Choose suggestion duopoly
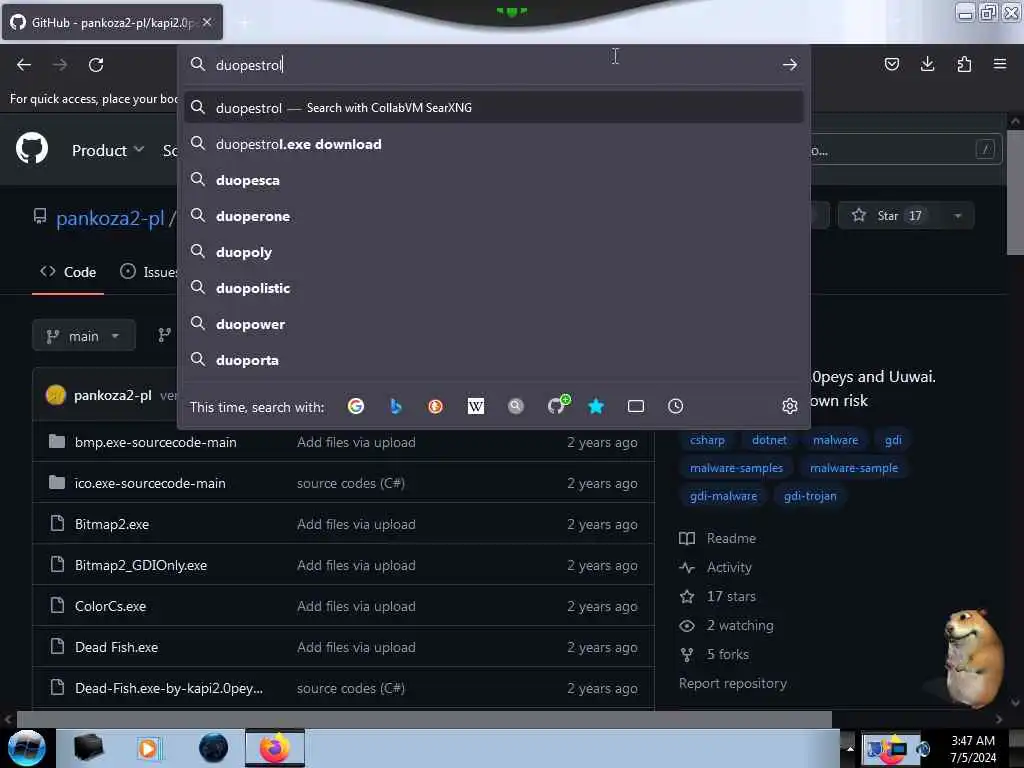This screenshot has width=1024, height=768. pyautogui.click(x=494, y=252)
